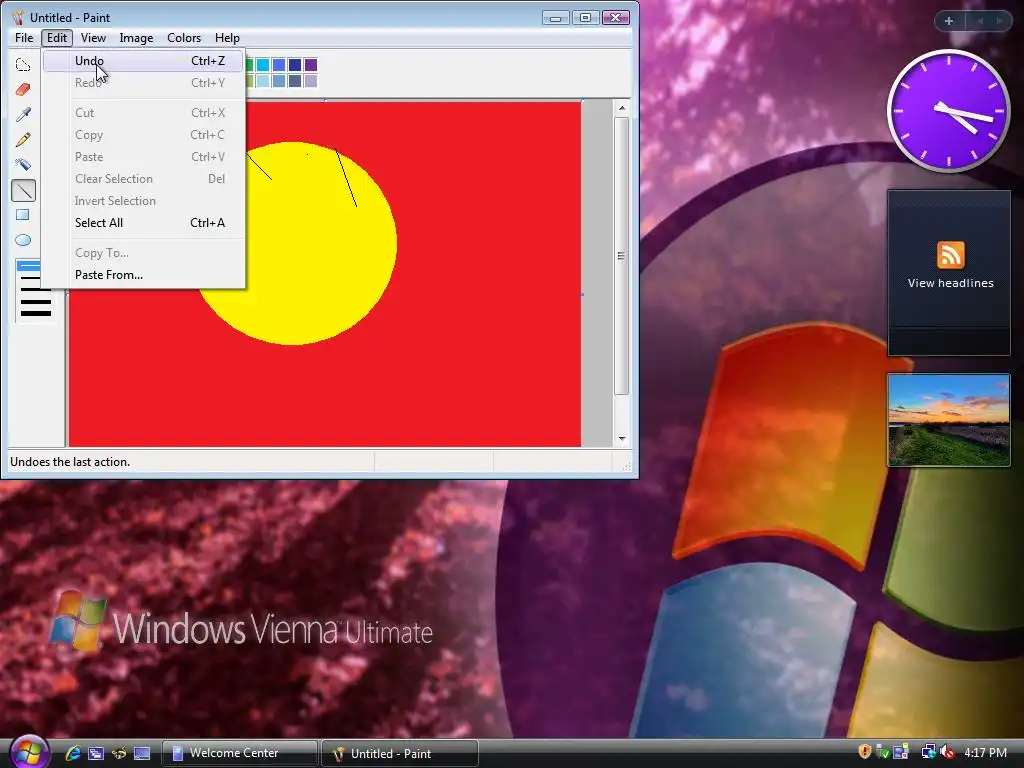The image size is (1024, 768).
Task: Minimize the Paint window
Action: pyautogui.click(x=556, y=18)
